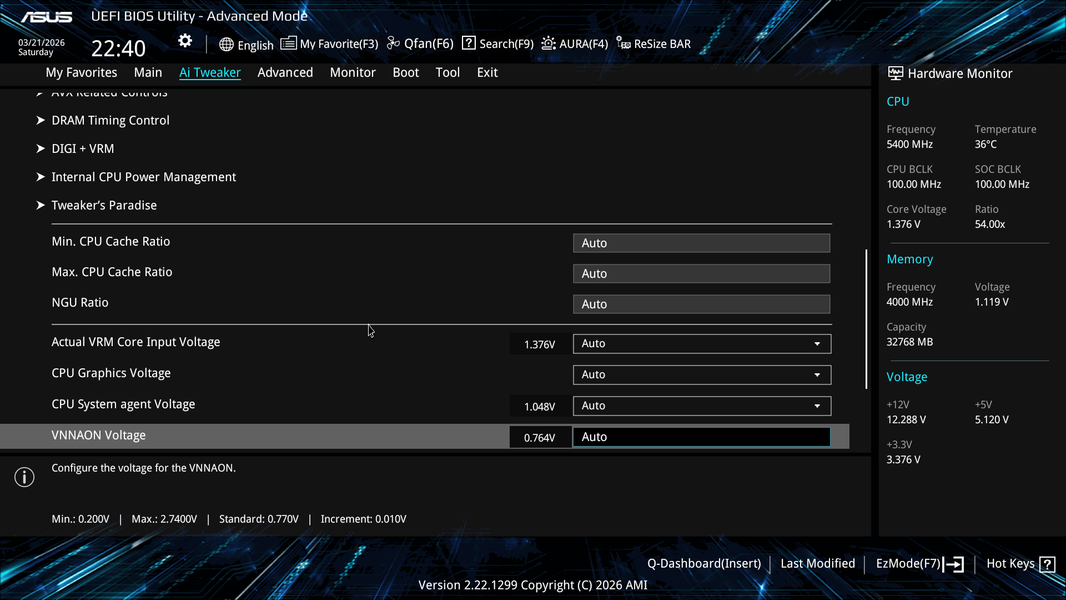Viewport: 1066px width, 600px height.
Task: Click the +12V 12.288 V reading
Action: [x=906, y=420]
